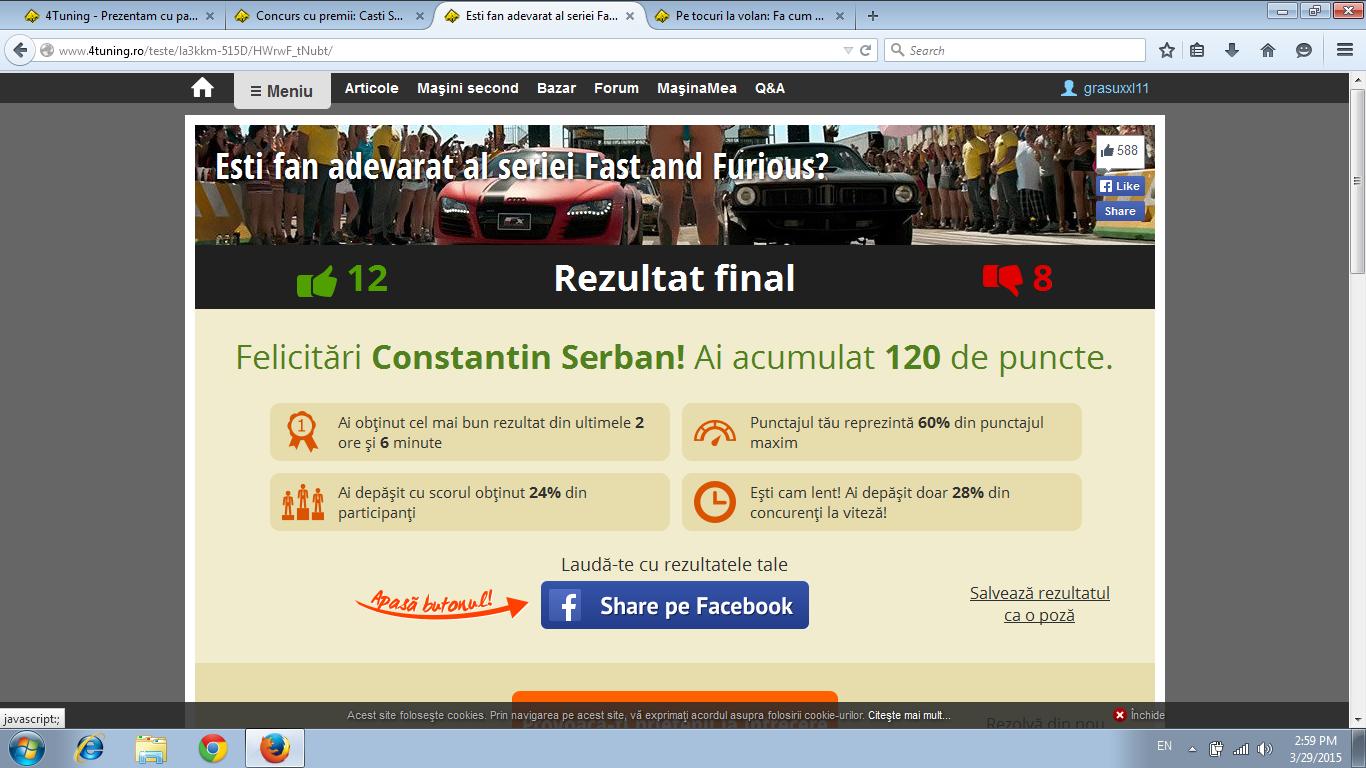
Task: Click the green thumbs-up correct answers icon
Action: coord(317,279)
